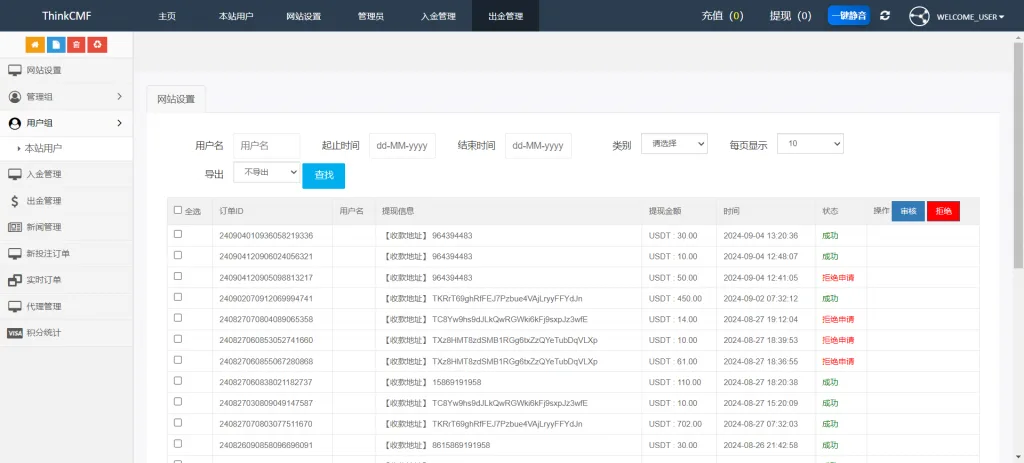Check the box for order 240904010936058219336
Screen dimensions: 1024x463
[x=178, y=235]
